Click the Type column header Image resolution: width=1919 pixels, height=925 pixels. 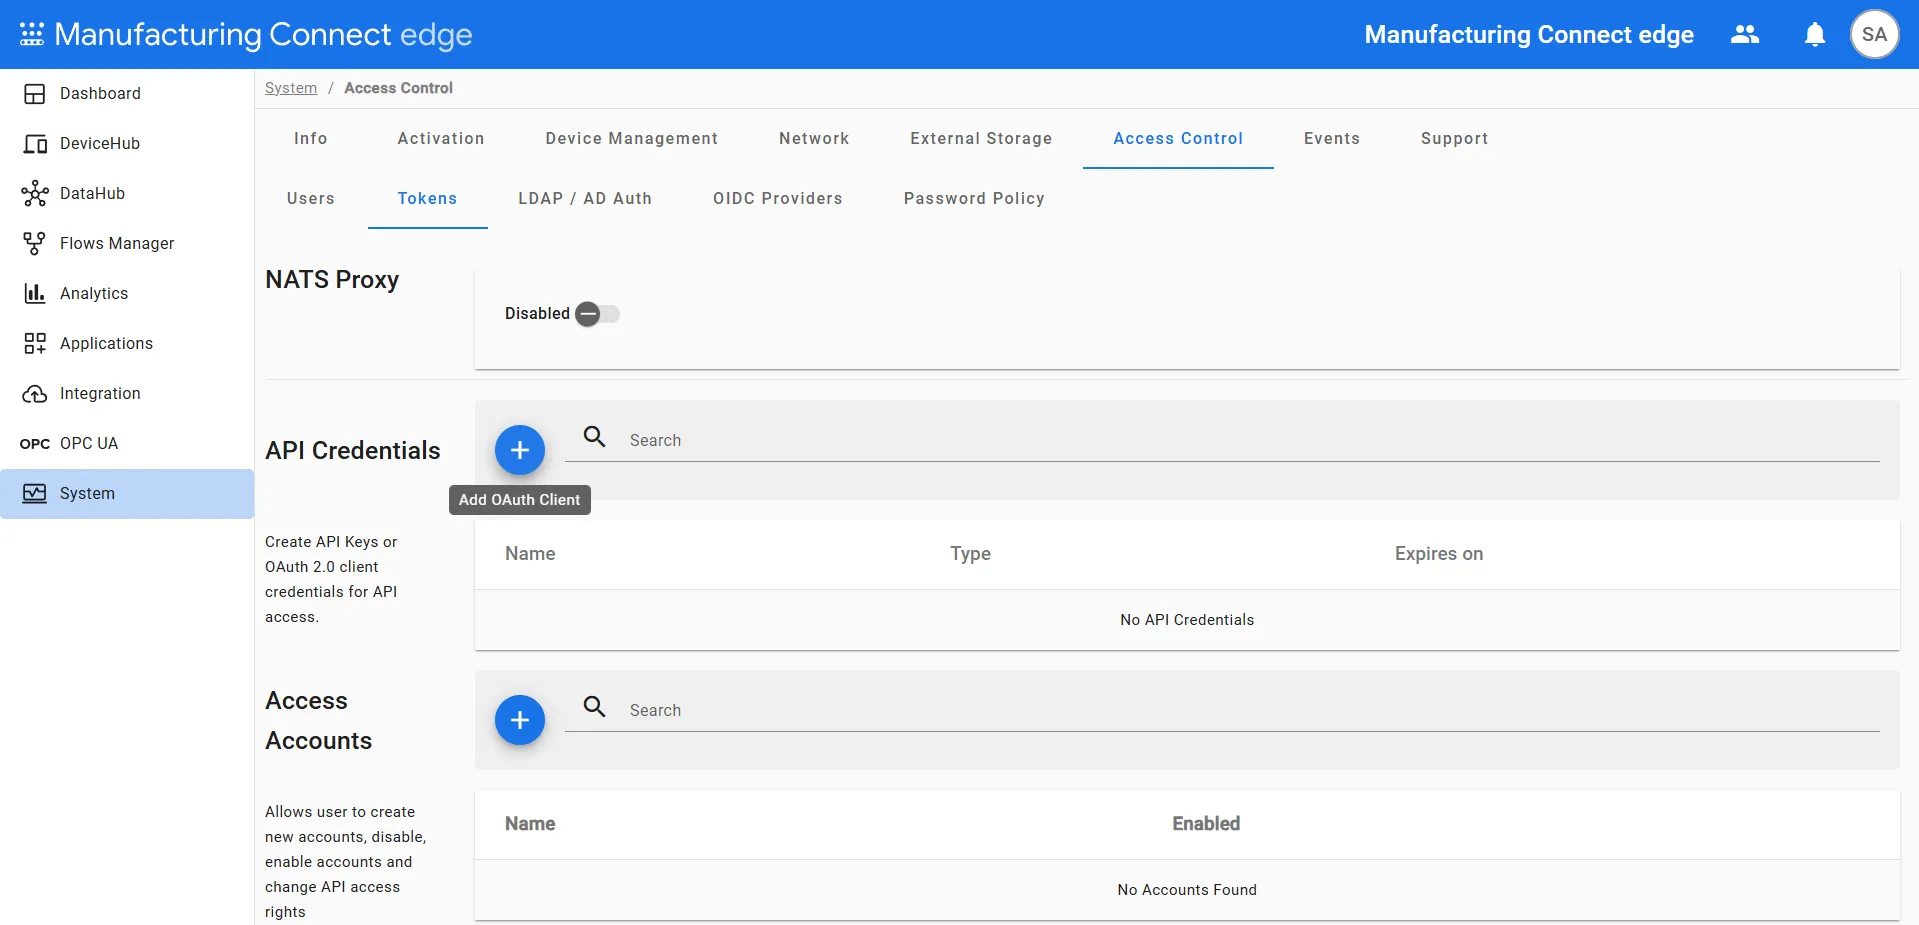click(970, 554)
